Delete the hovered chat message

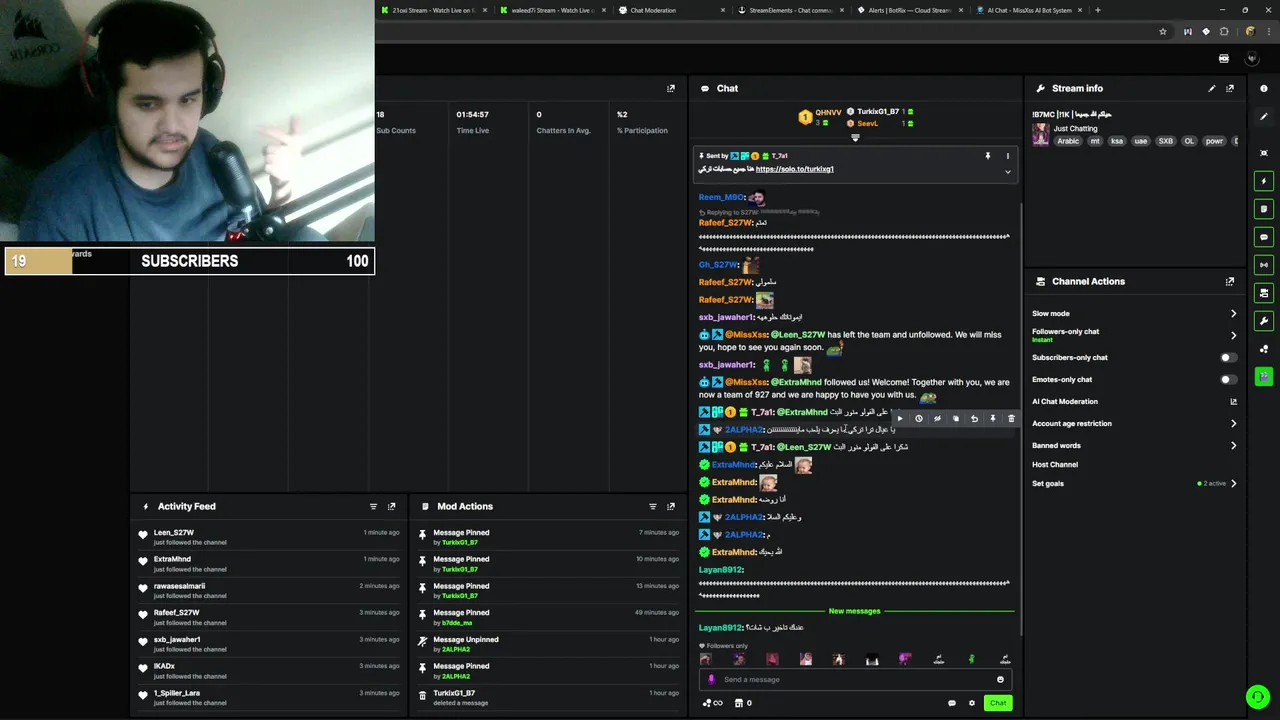tap(1011, 419)
